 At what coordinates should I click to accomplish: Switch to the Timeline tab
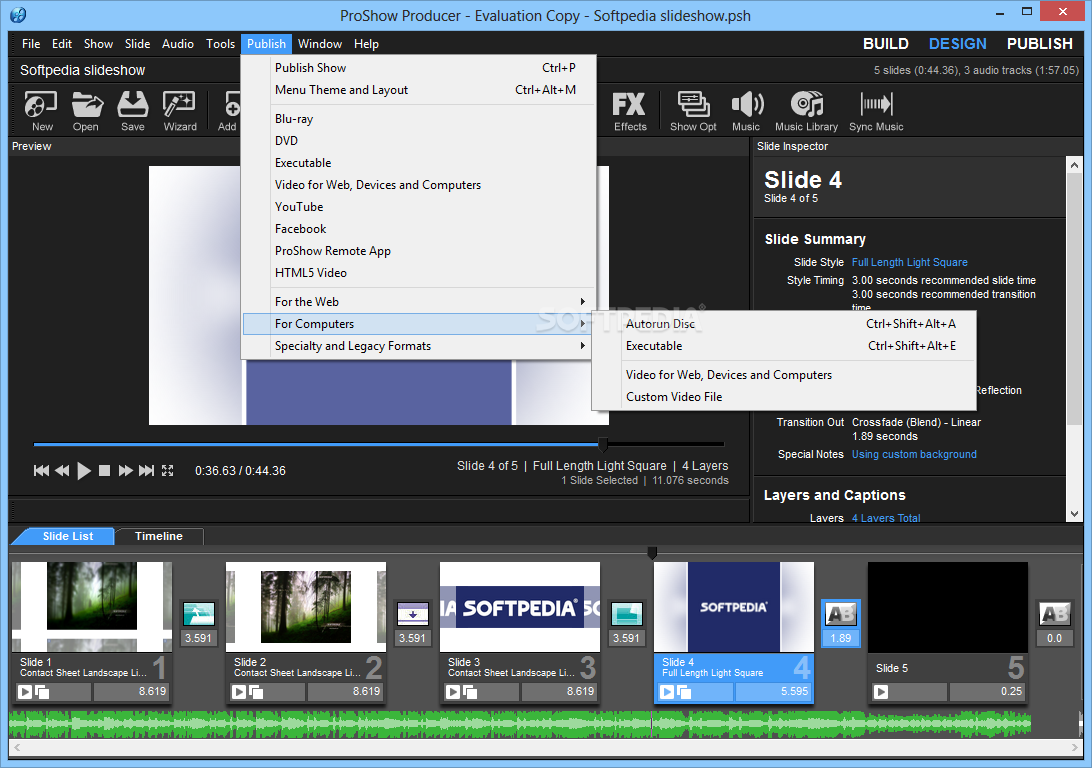[x=159, y=536]
